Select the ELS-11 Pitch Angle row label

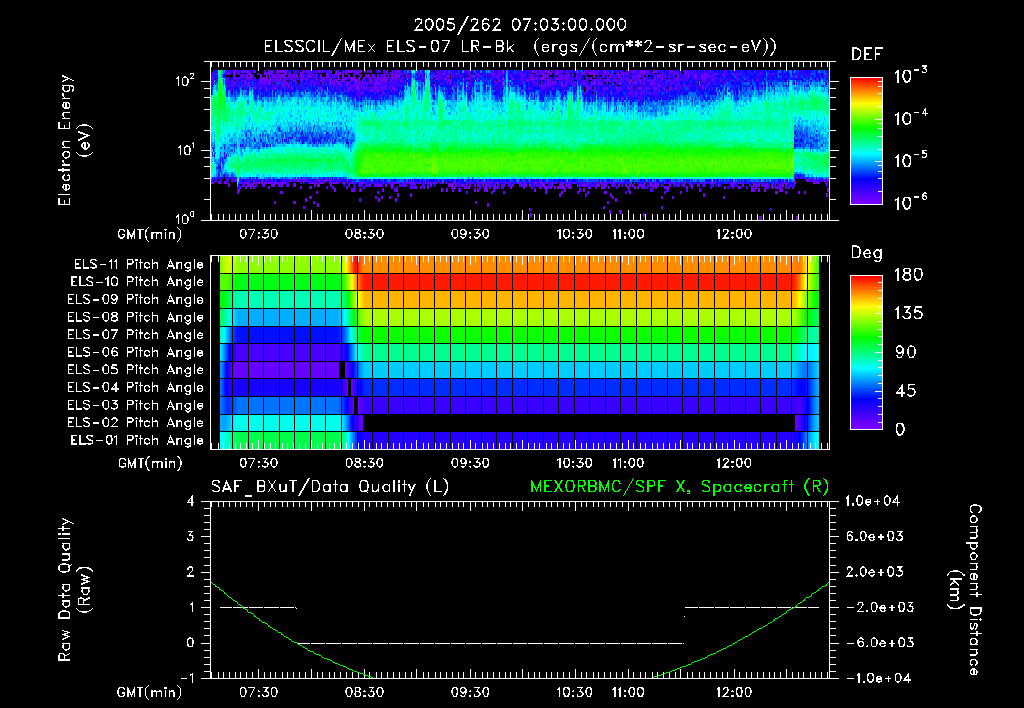[x=138, y=265]
